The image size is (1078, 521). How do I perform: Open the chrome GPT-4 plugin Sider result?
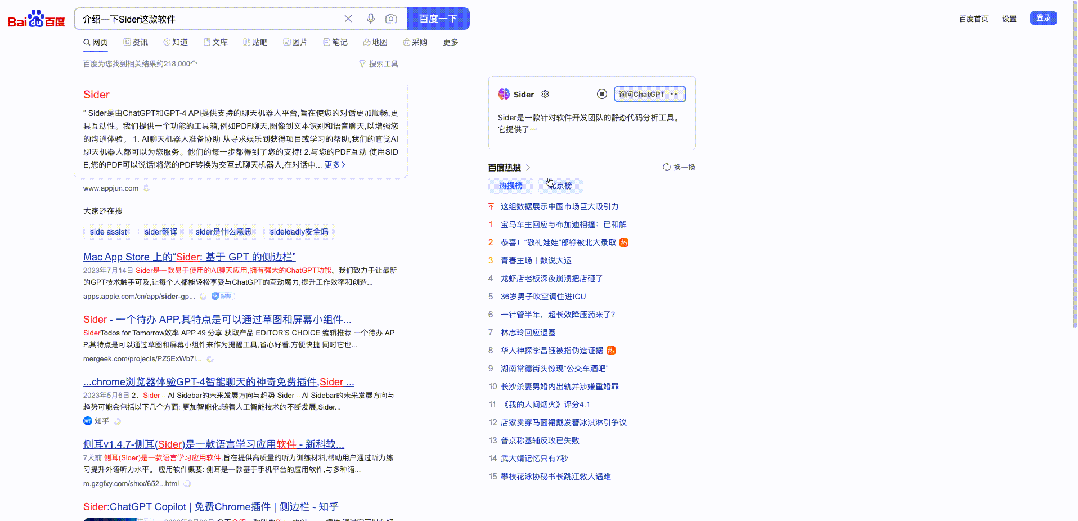(219, 381)
